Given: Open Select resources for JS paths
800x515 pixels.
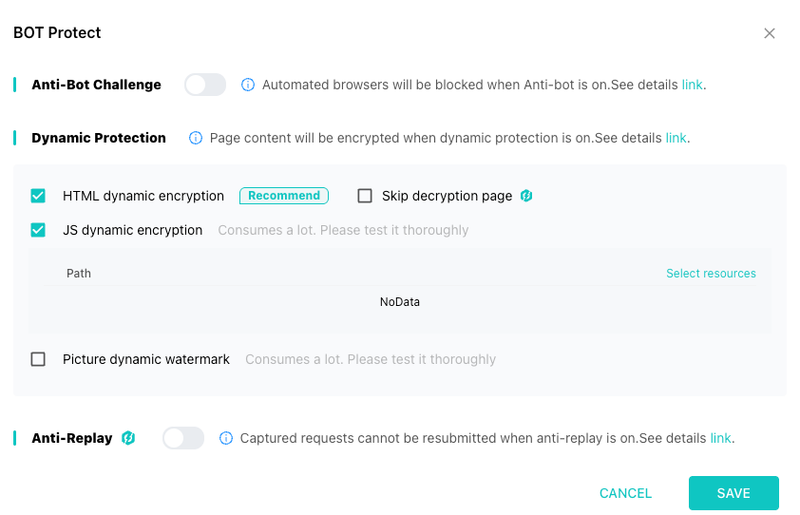Looking at the screenshot, I should 711,274.
